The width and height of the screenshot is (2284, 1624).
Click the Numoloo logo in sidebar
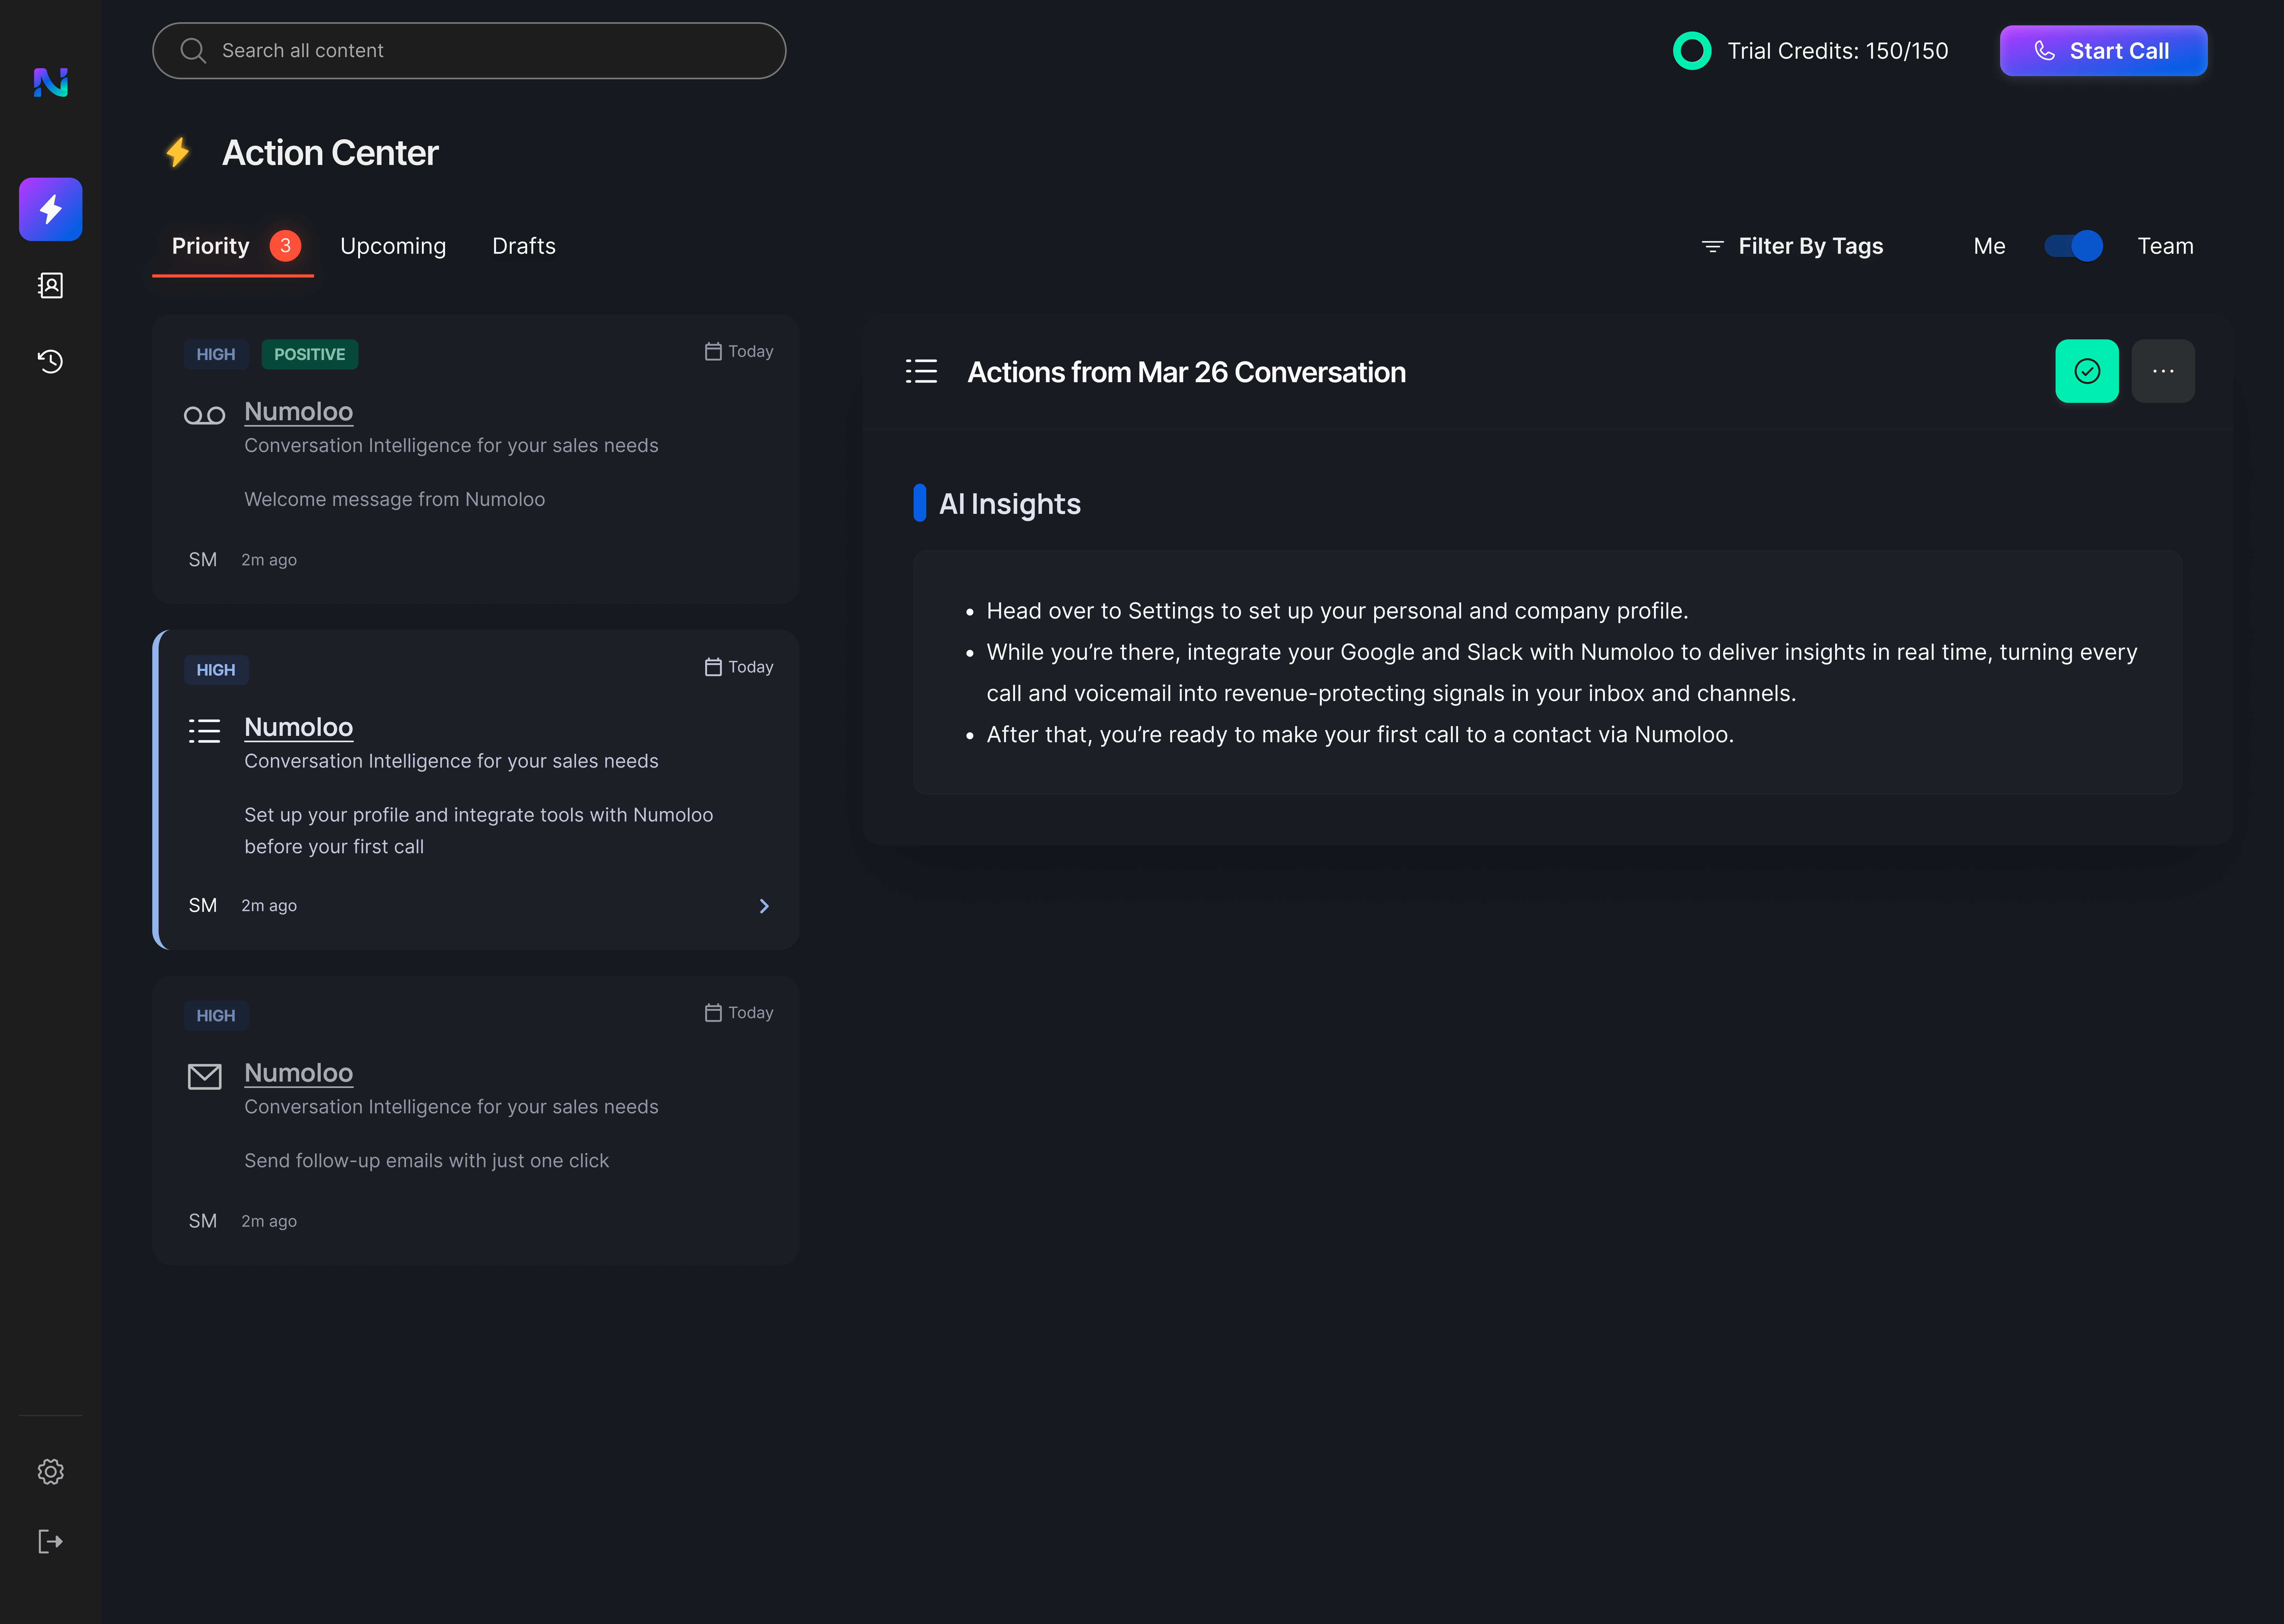(51, 82)
